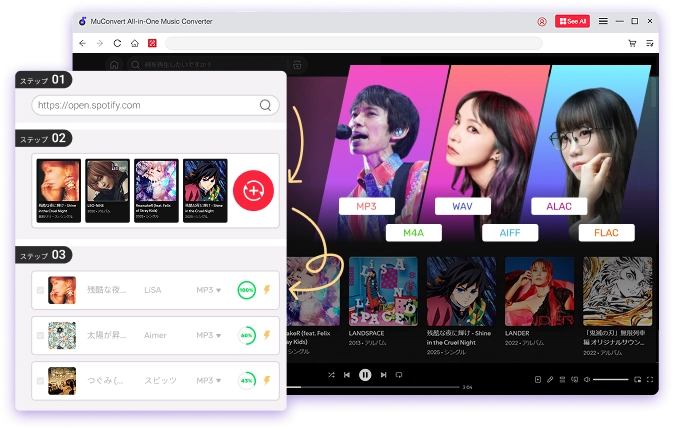
Task: Reload the page with refresh icon
Action: [117, 43]
